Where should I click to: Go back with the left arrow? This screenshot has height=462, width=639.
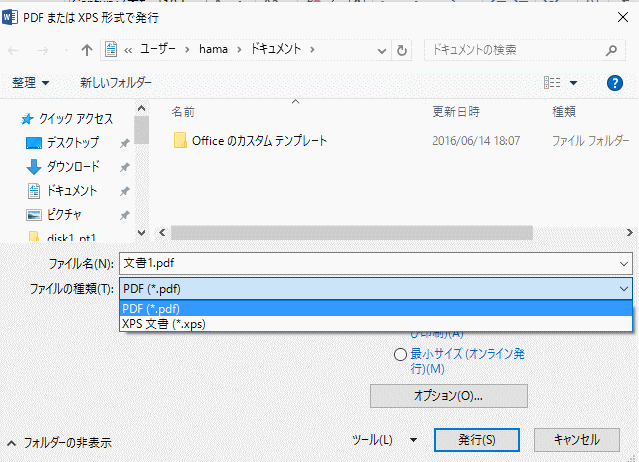pos(13,51)
